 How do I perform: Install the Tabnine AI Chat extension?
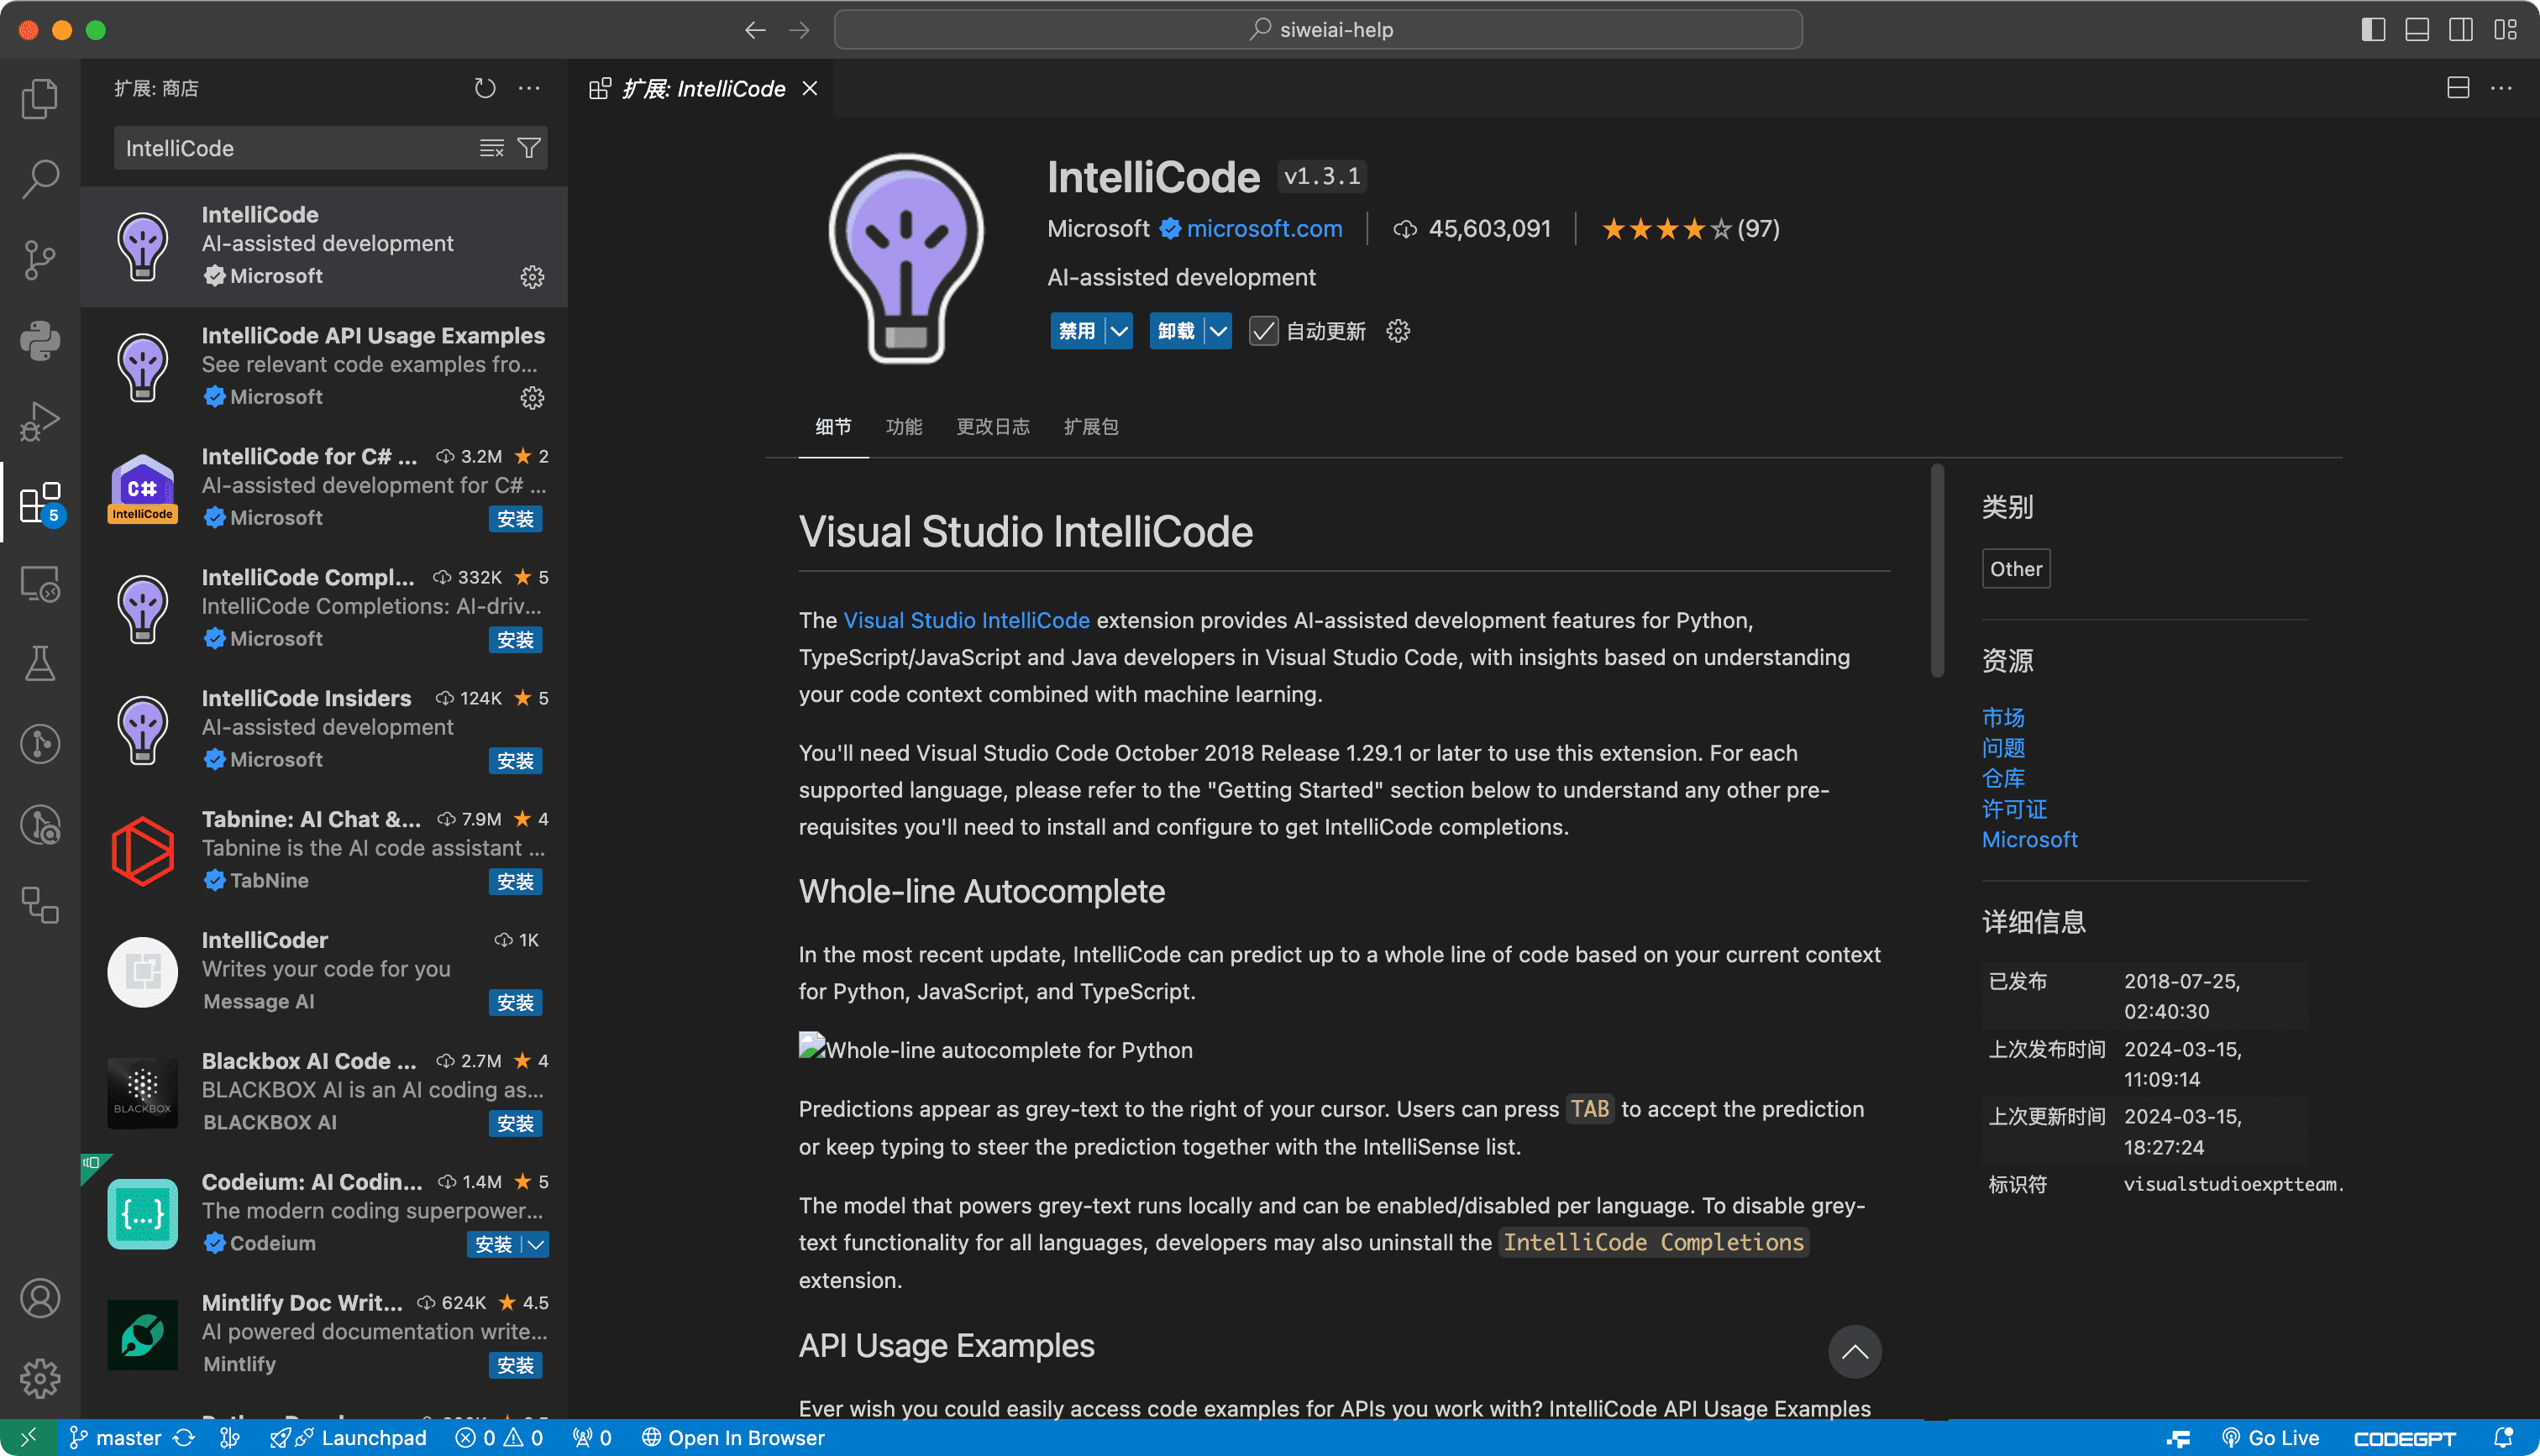[x=515, y=881]
